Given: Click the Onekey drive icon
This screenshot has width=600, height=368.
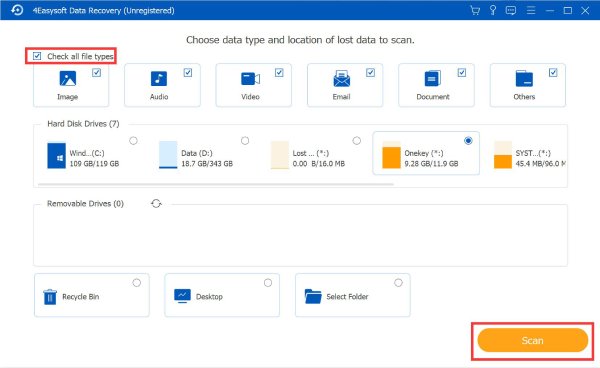Looking at the screenshot, I should (391, 155).
